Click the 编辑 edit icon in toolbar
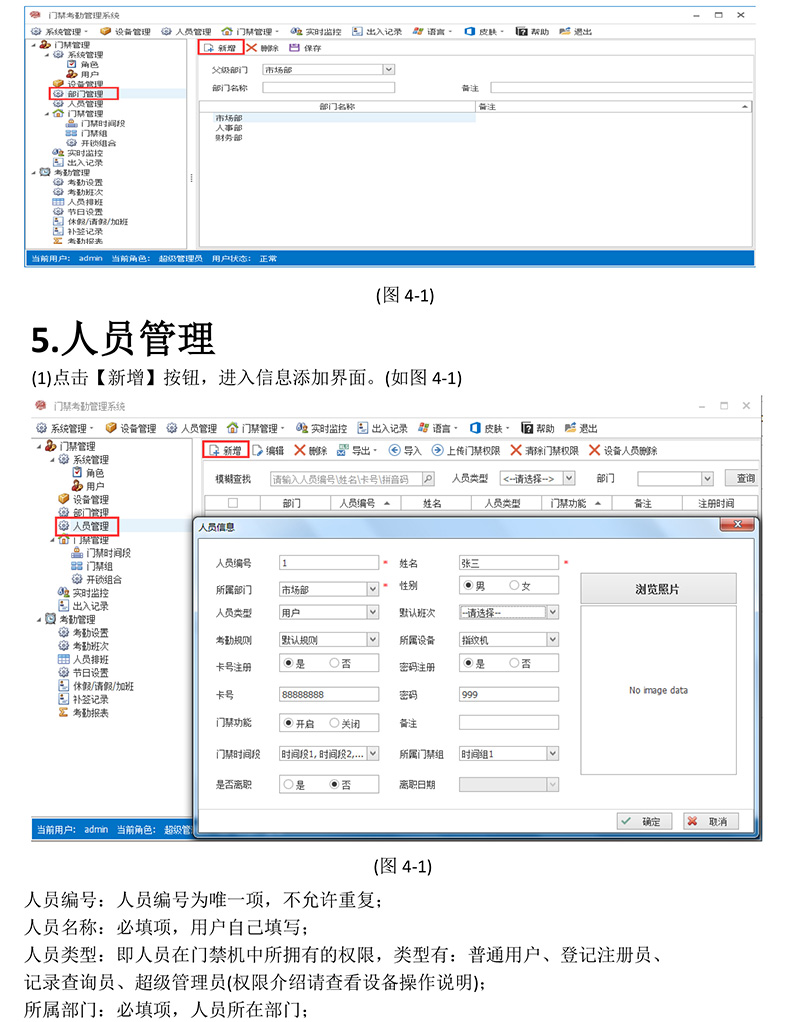The image size is (790, 1022). [257, 451]
